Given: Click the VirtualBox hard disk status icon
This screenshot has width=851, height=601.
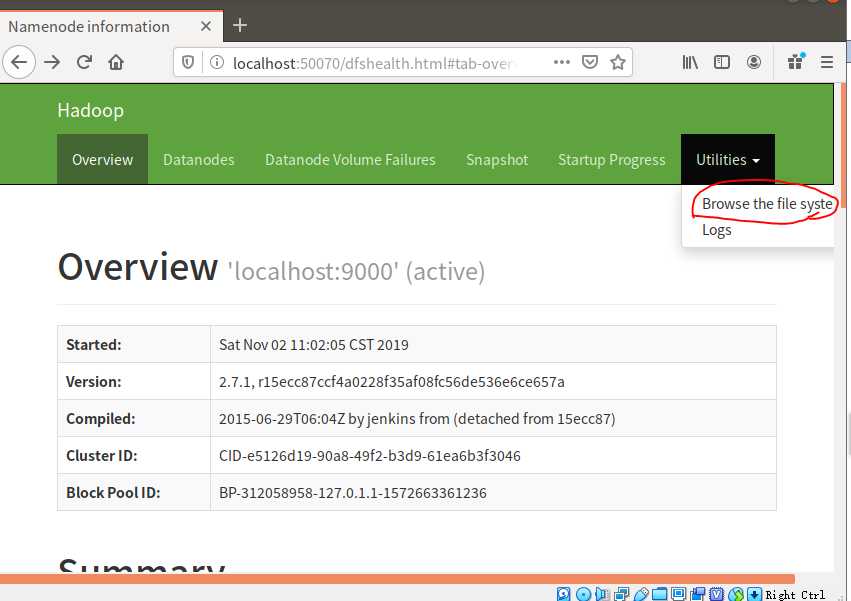Looking at the screenshot, I should pyautogui.click(x=563, y=594).
